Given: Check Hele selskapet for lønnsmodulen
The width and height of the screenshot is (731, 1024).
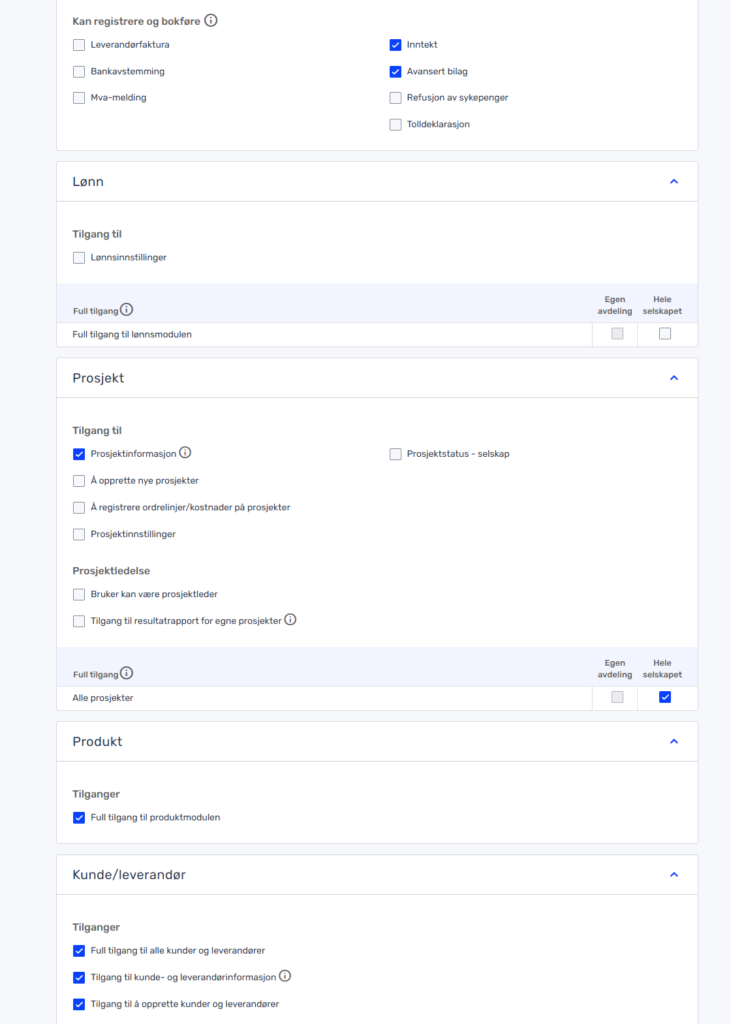Looking at the screenshot, I should coord(665,334).
